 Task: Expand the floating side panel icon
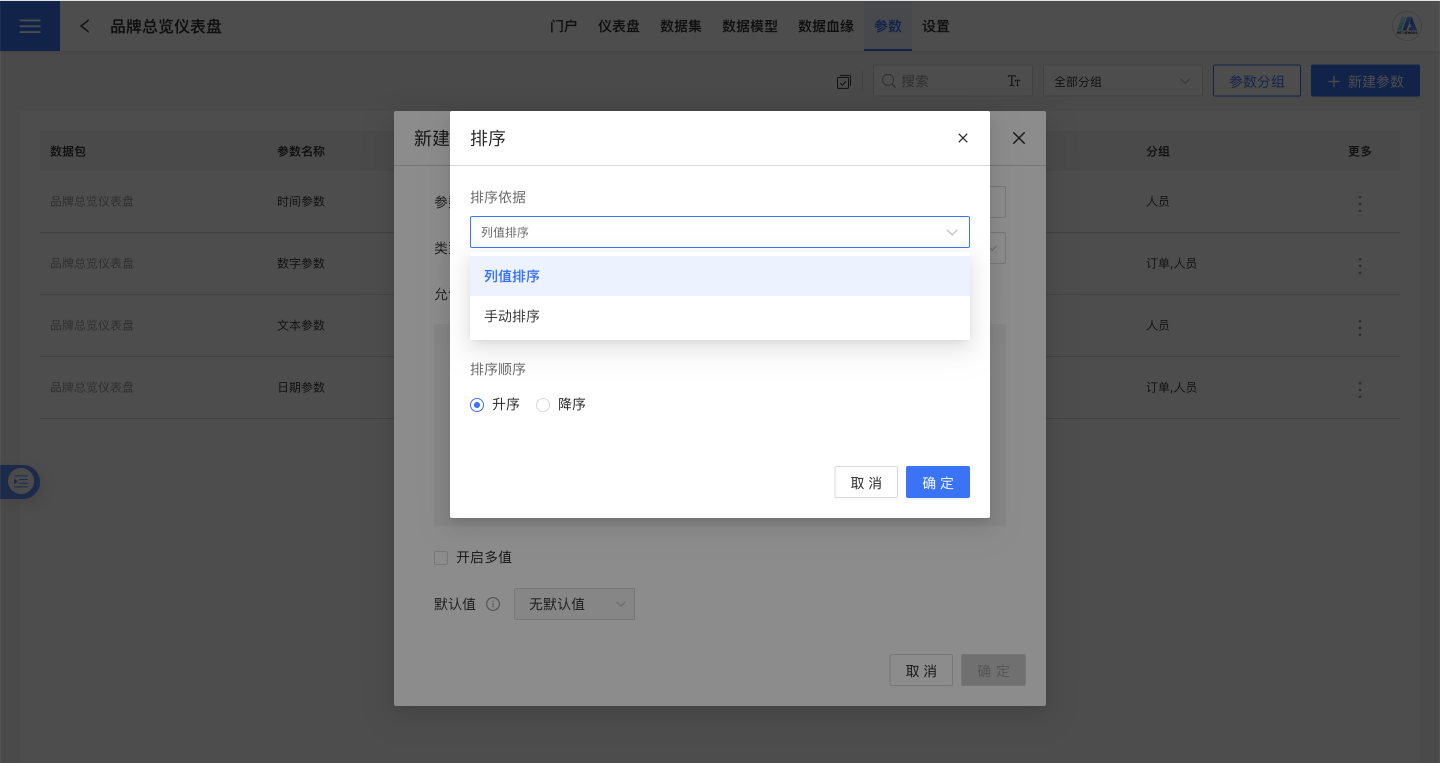(21, 482)
